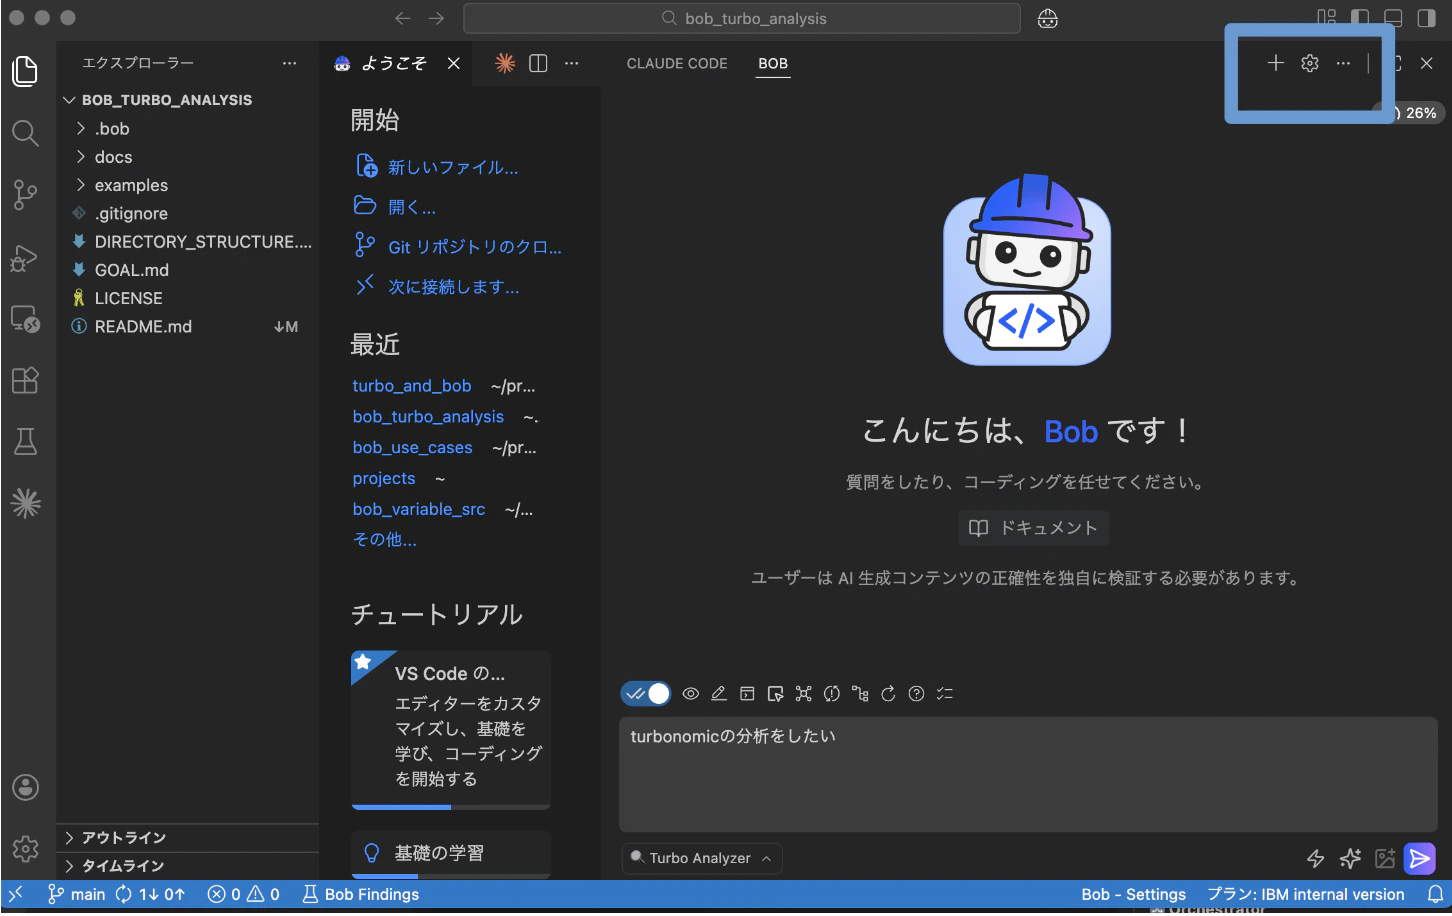The image size is (1452, 916).
Task: Open the customize layout icon
Action: [1326, 18]
